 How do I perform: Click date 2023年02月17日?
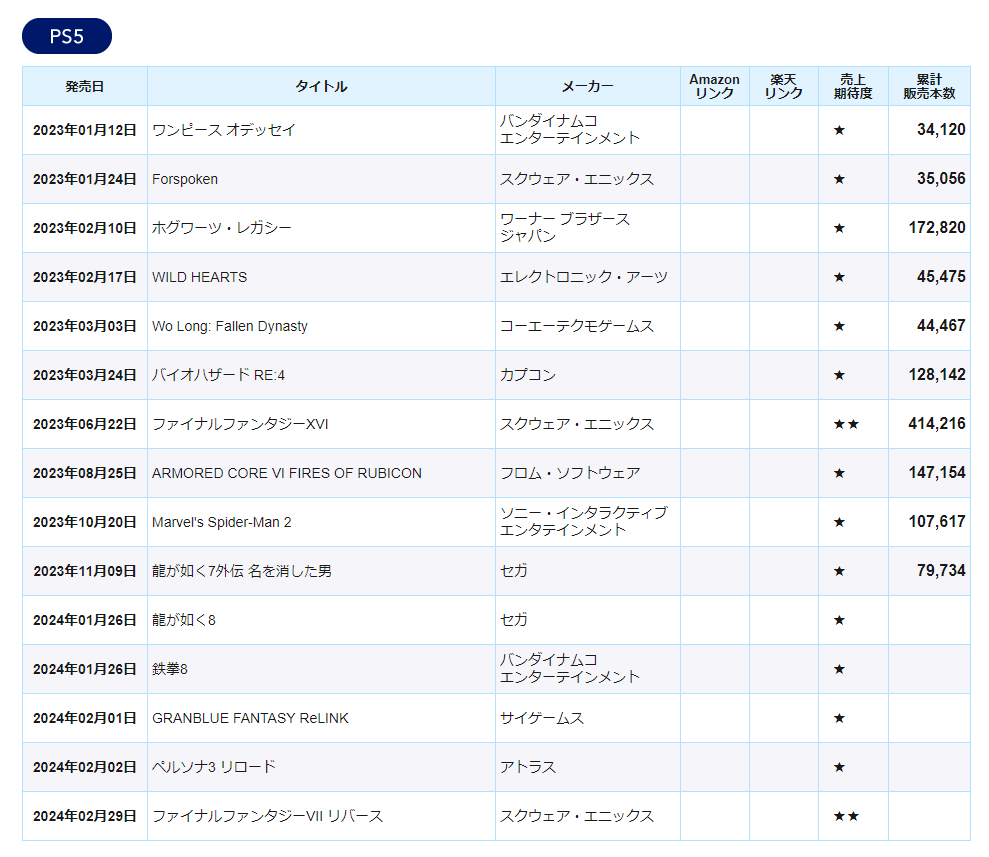click(85, 277)
